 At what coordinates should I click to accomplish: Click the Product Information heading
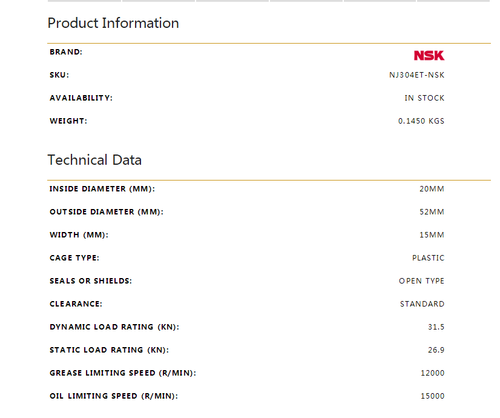coord(113,23)
